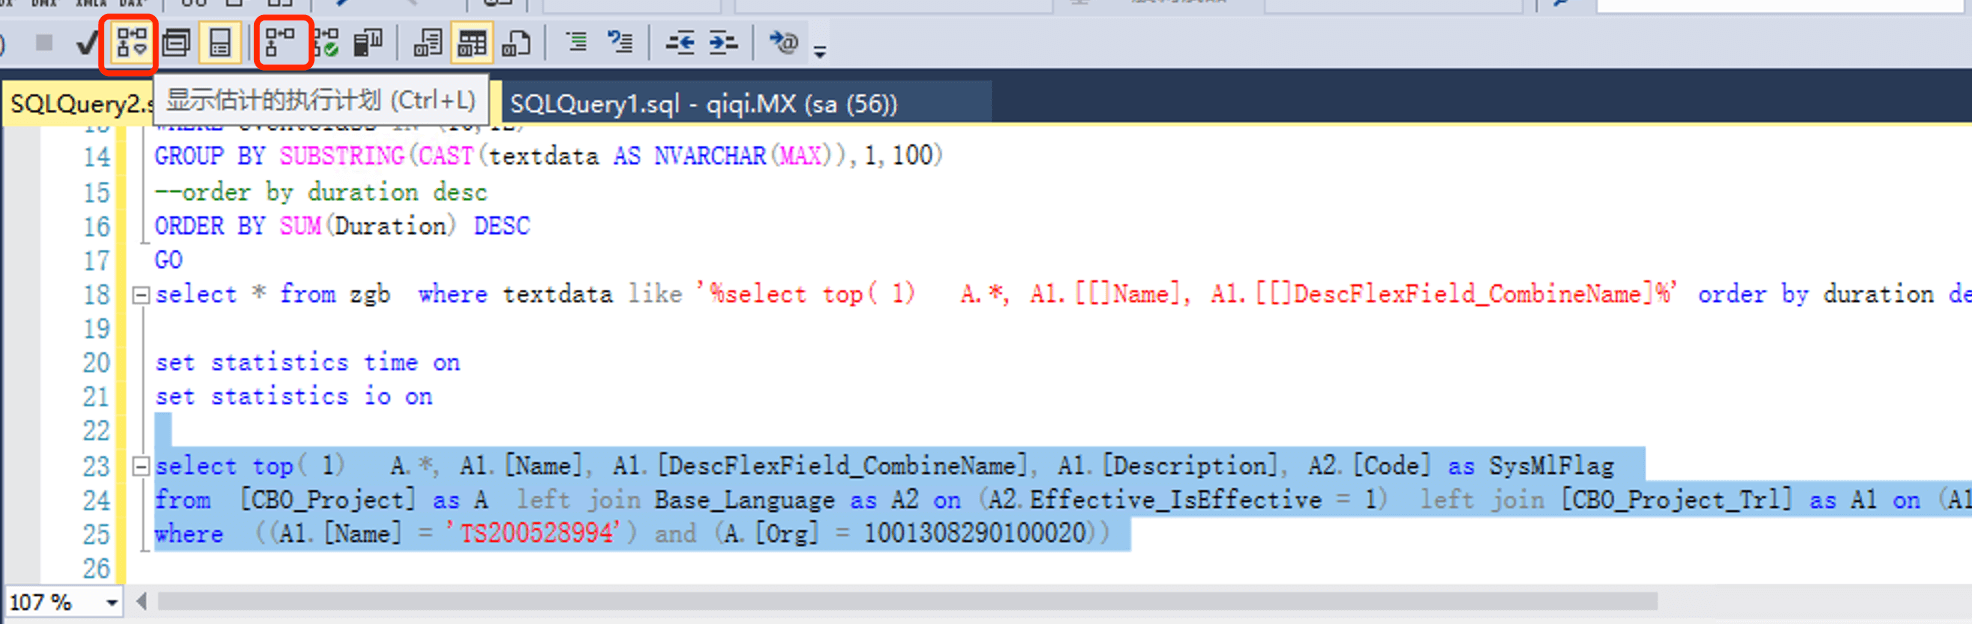Set output to Results to Grid
This screenshot has height=624, width=1972.
471,43
